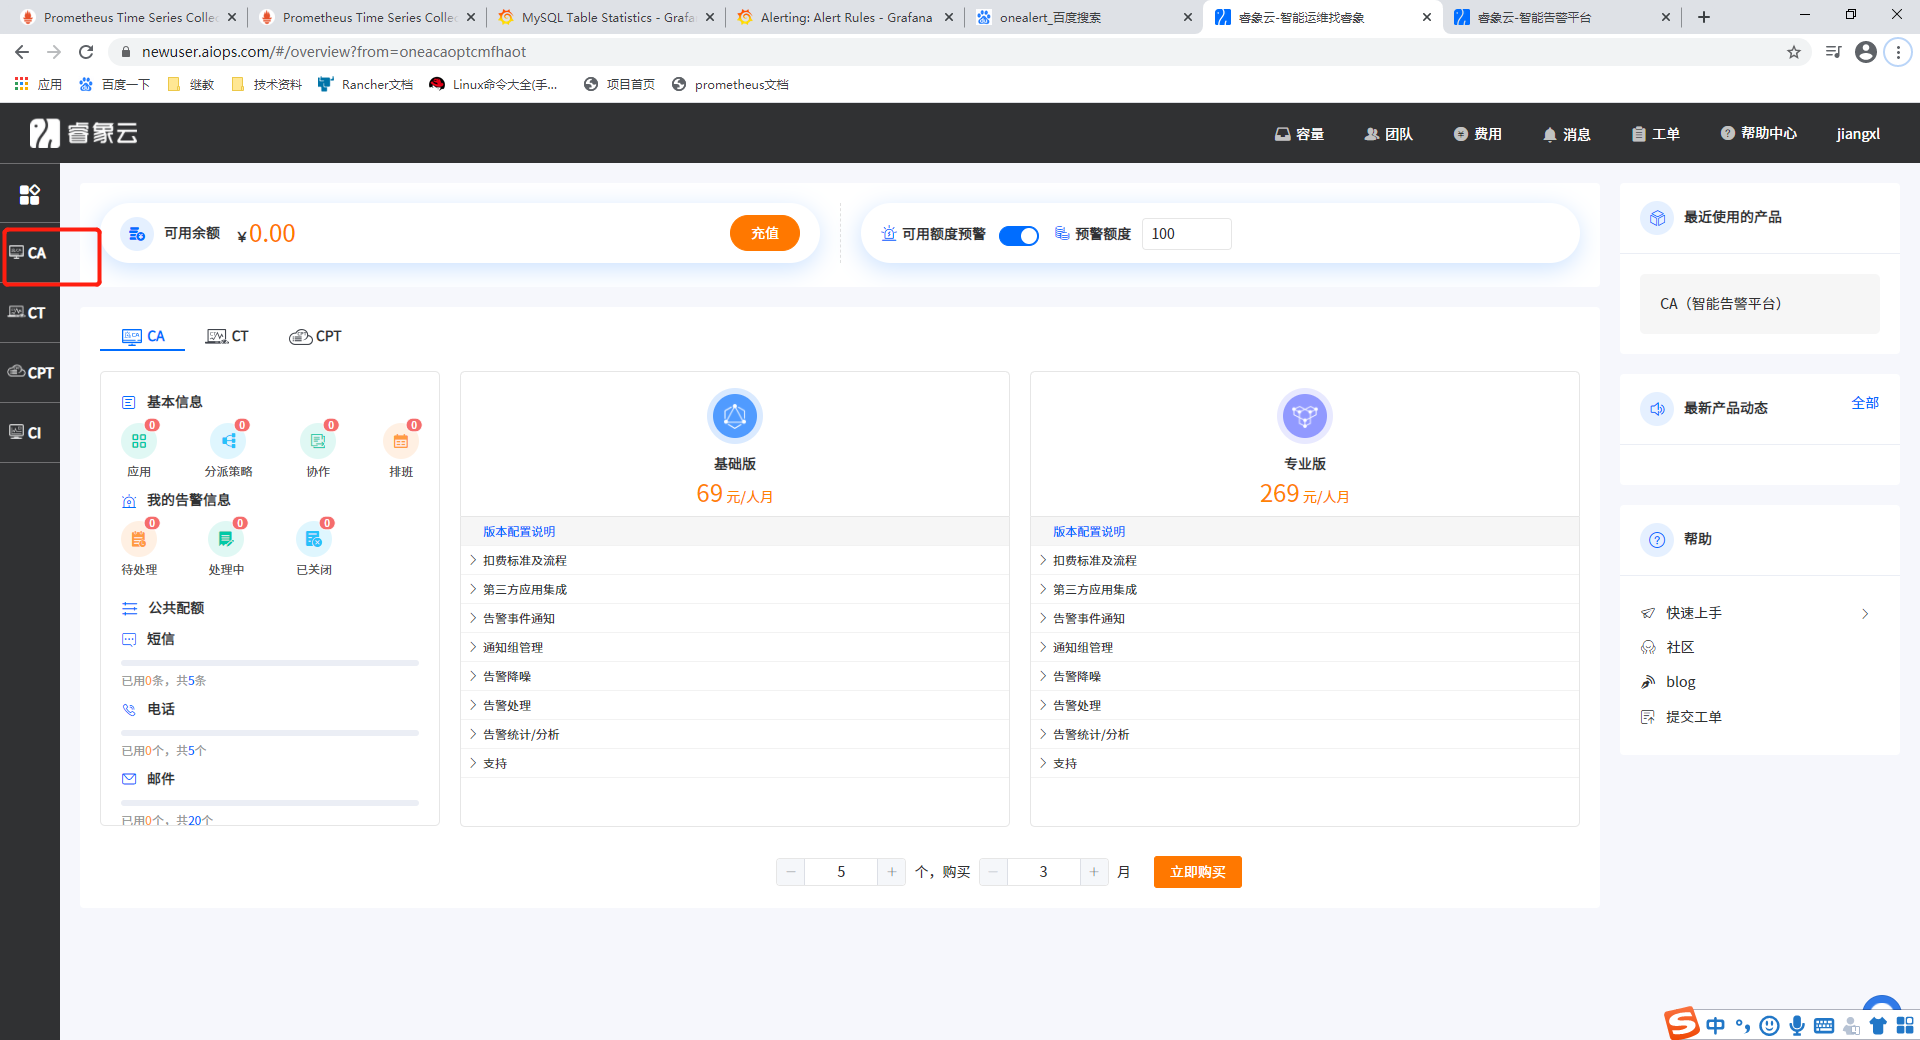This screenshot has width=1920, height=1040.
Task: Click the 立即购买 purchase button
Action: [x=1196, y=871]
